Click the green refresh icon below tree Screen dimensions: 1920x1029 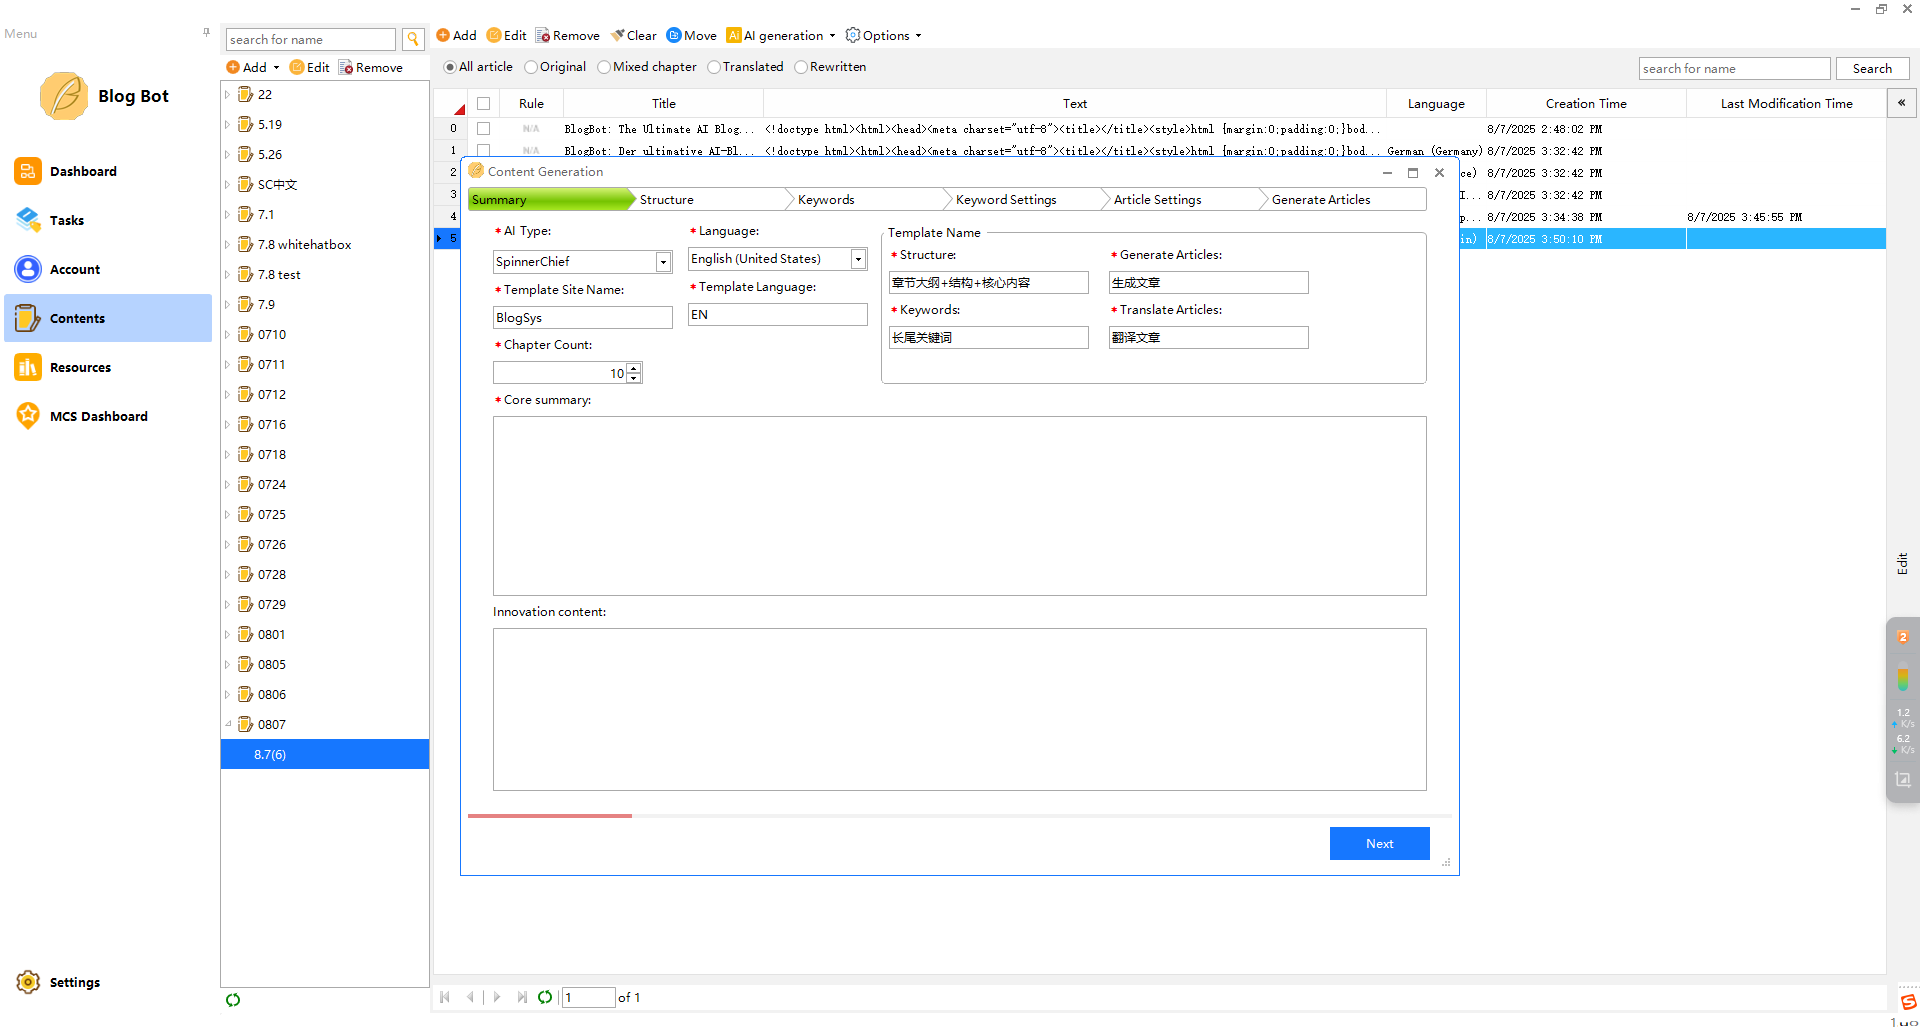233,1000
